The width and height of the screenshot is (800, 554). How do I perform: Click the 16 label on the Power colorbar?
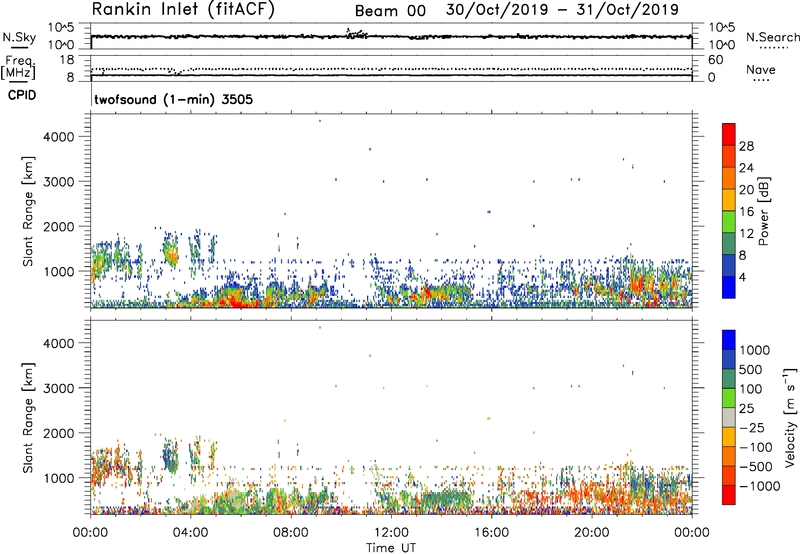(x=746, y=211)
